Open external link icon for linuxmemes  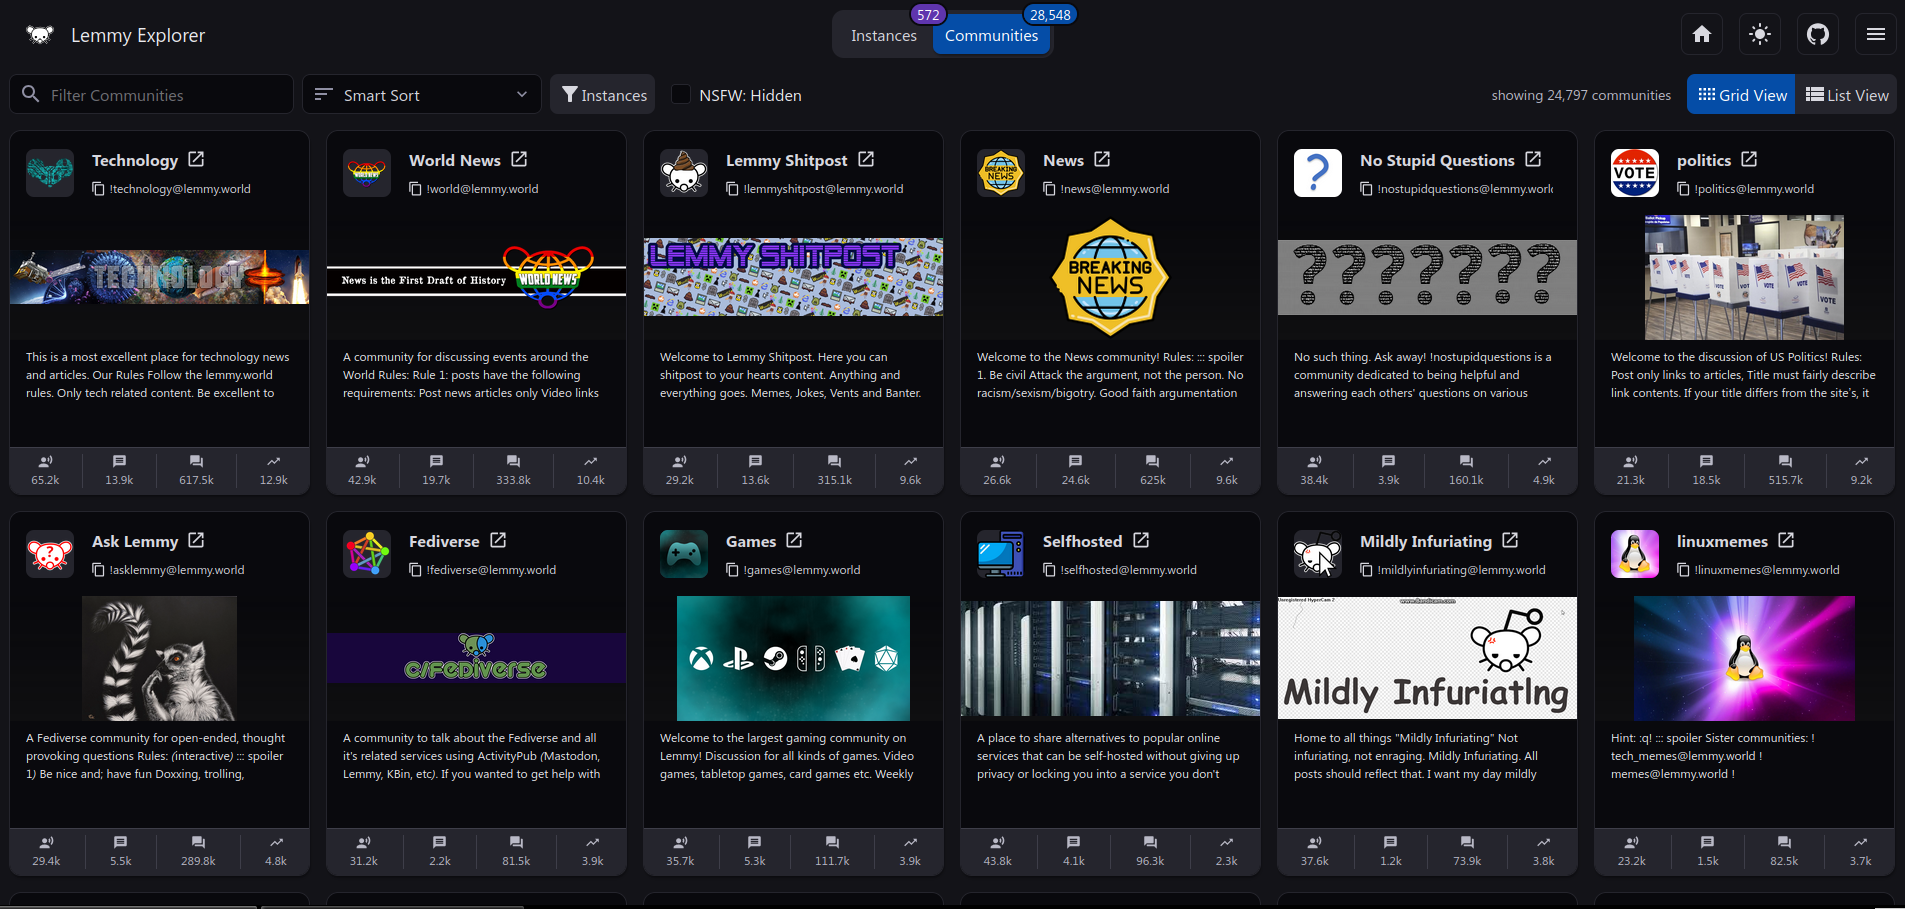(1786, 540)
